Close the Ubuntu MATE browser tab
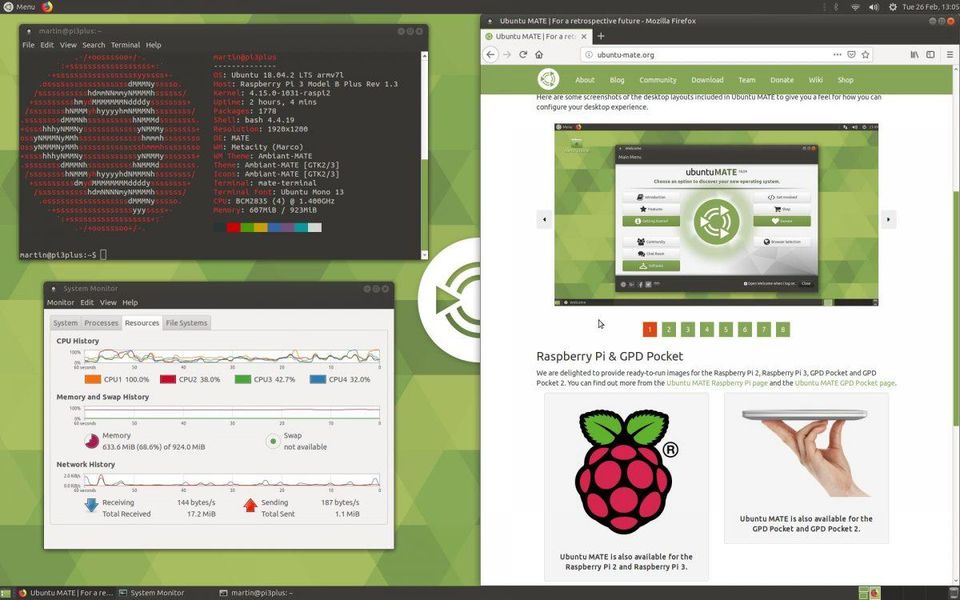The height and width of the screenshot is (600, 960). [x=583, y=37]
